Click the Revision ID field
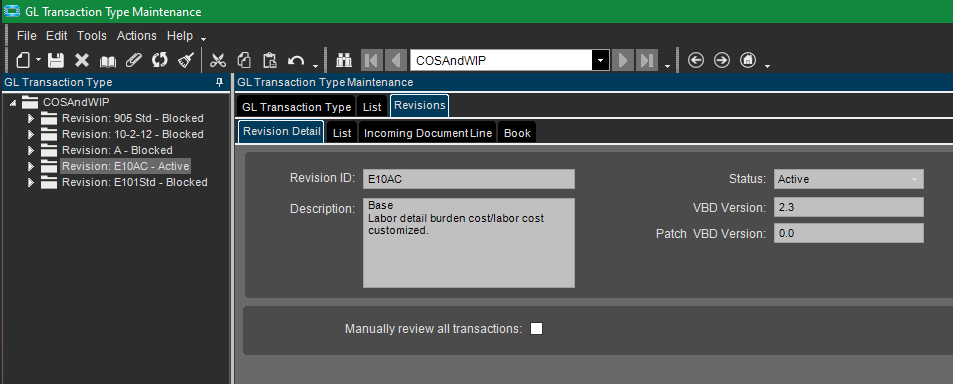953x384 pixels. [469, 179]
